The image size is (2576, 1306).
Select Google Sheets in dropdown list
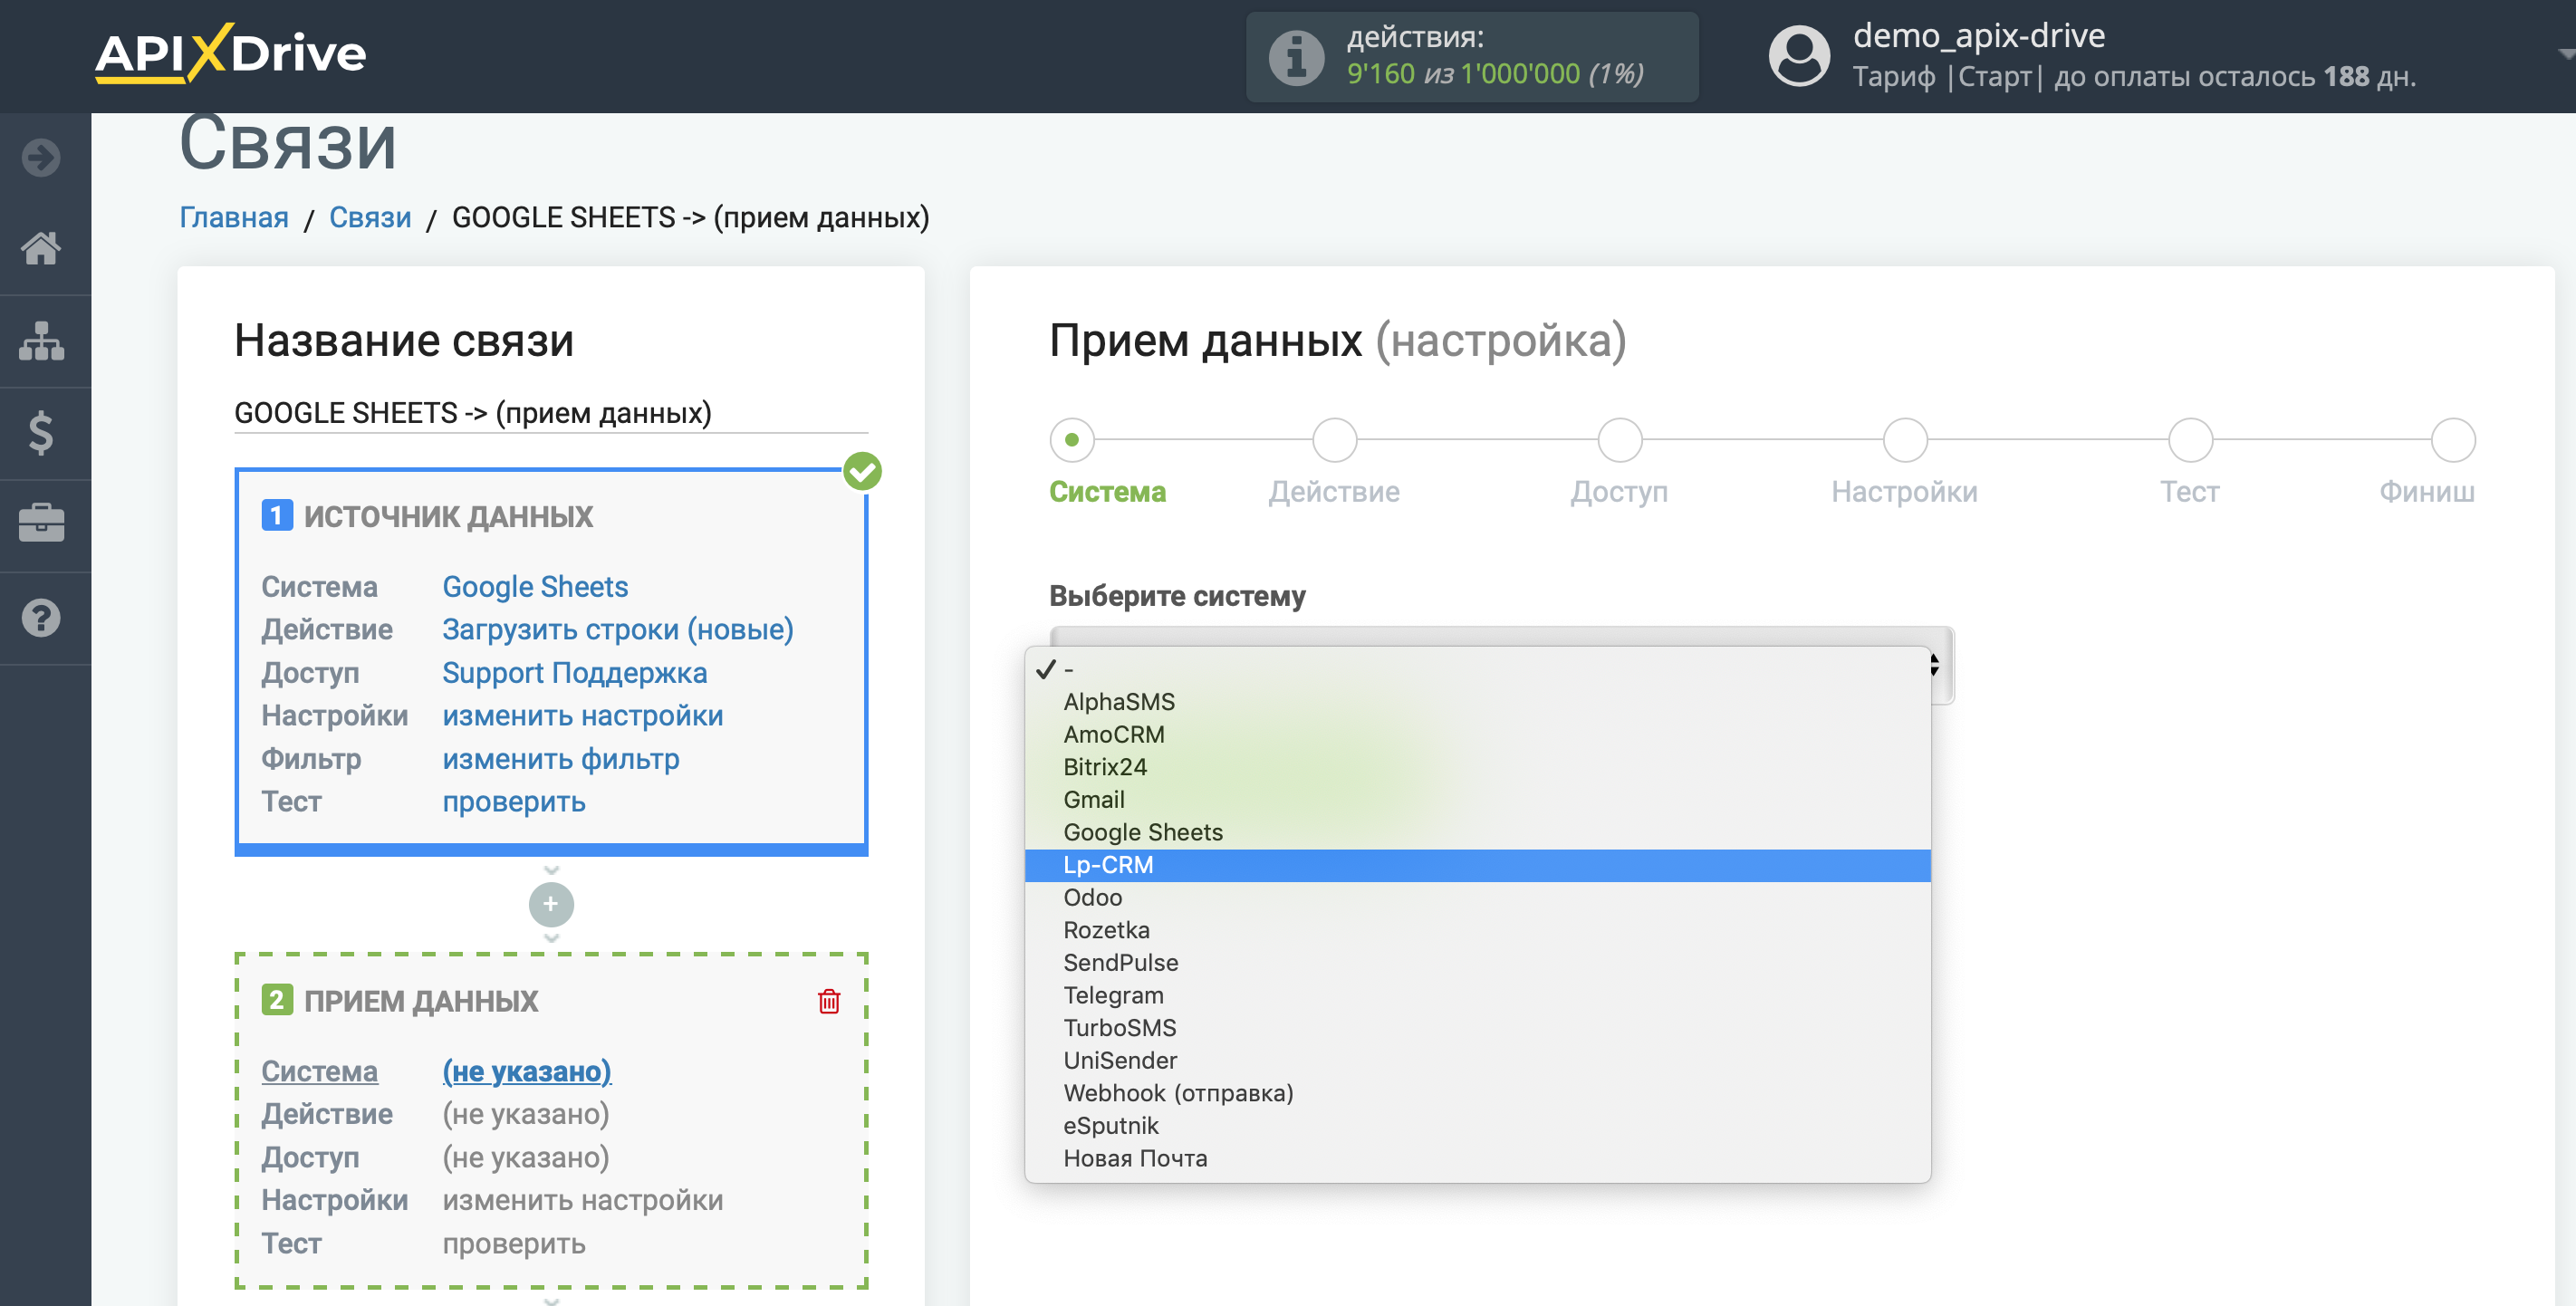point(1477,832)
